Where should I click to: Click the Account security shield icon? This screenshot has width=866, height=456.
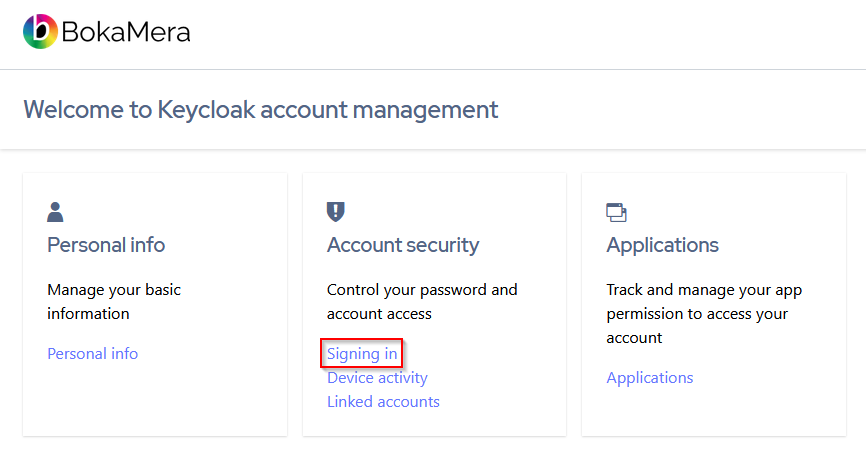pyautogui.click(x=335, y=212)
